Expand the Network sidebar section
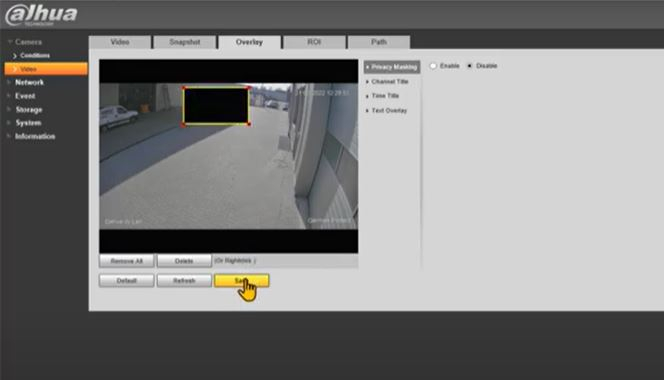Viewport: 664px width, 380px height. point(29,82)
